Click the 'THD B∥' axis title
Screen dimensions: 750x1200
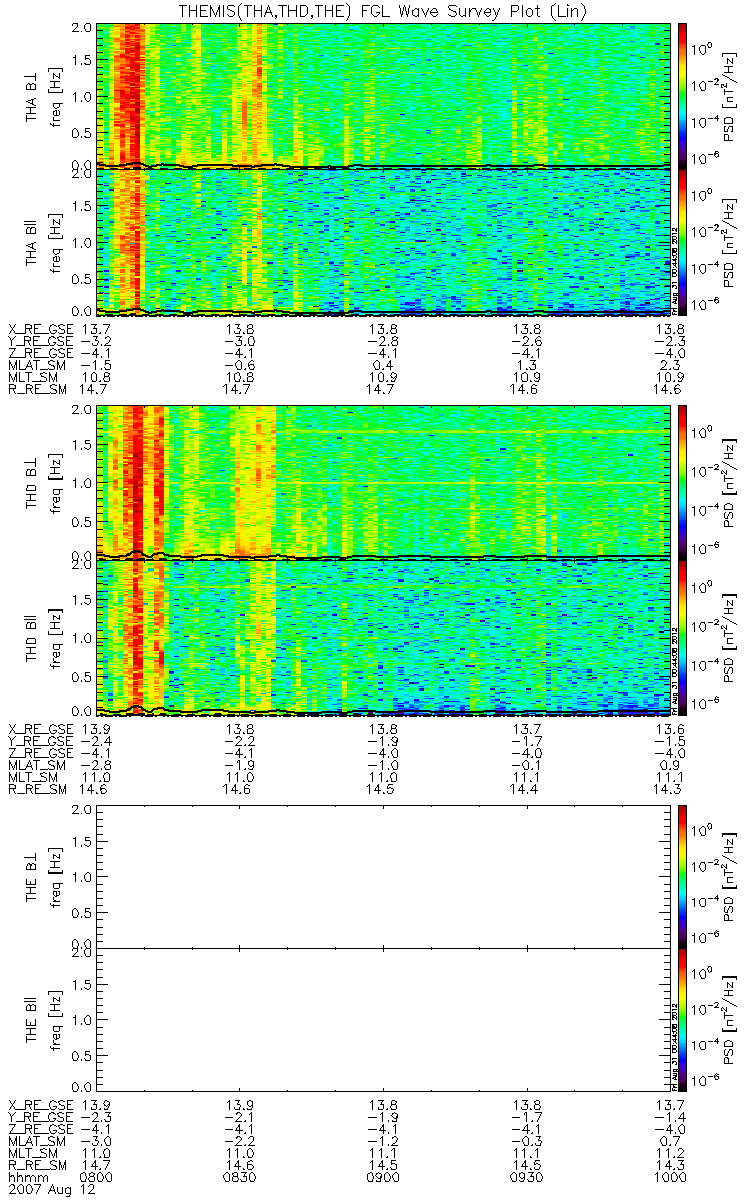click(32, 637)
